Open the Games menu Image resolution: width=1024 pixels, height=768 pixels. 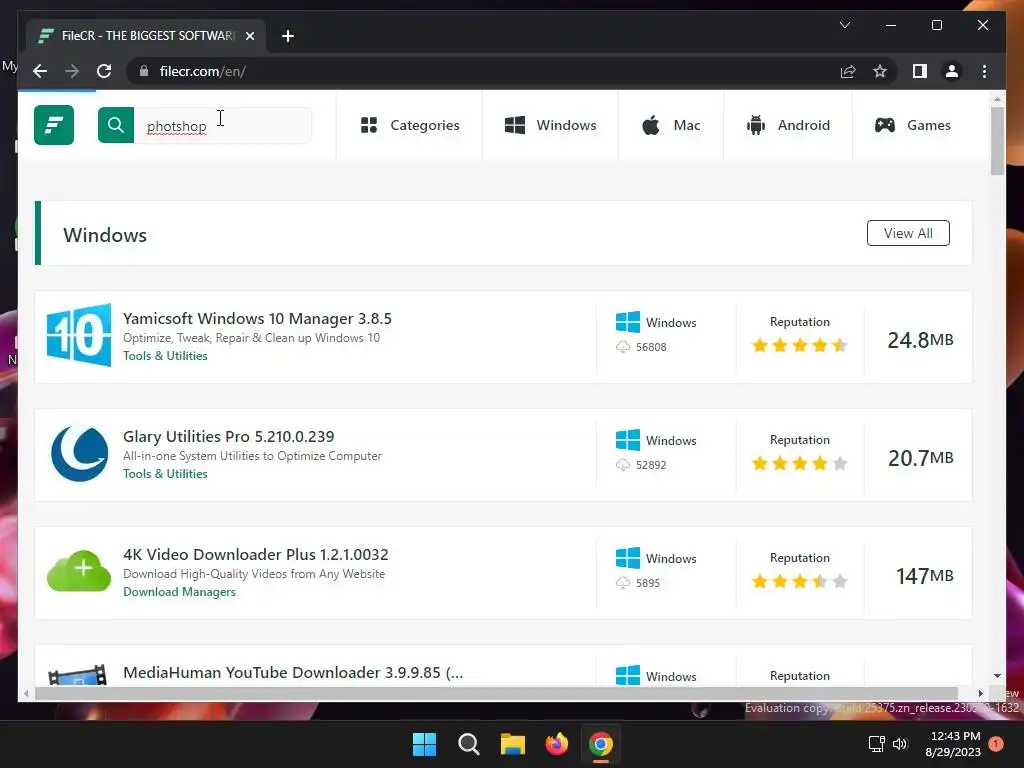(912, 125)
